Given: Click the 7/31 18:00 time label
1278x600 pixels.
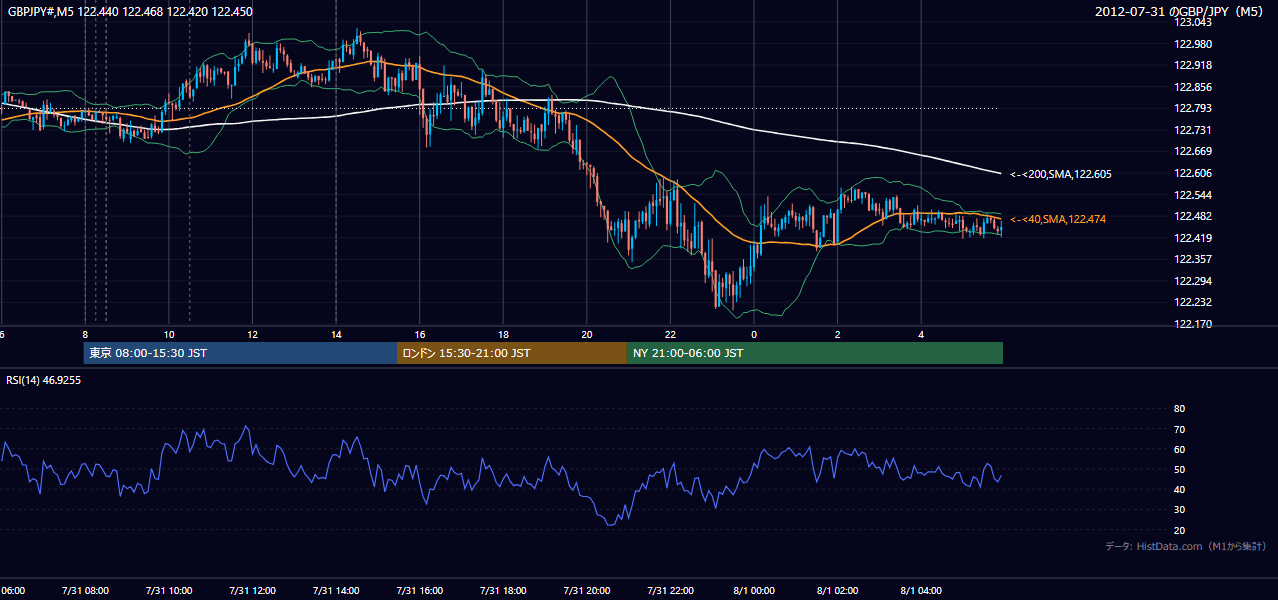Looking at the screenshot, I should click(x=503, y=591).
